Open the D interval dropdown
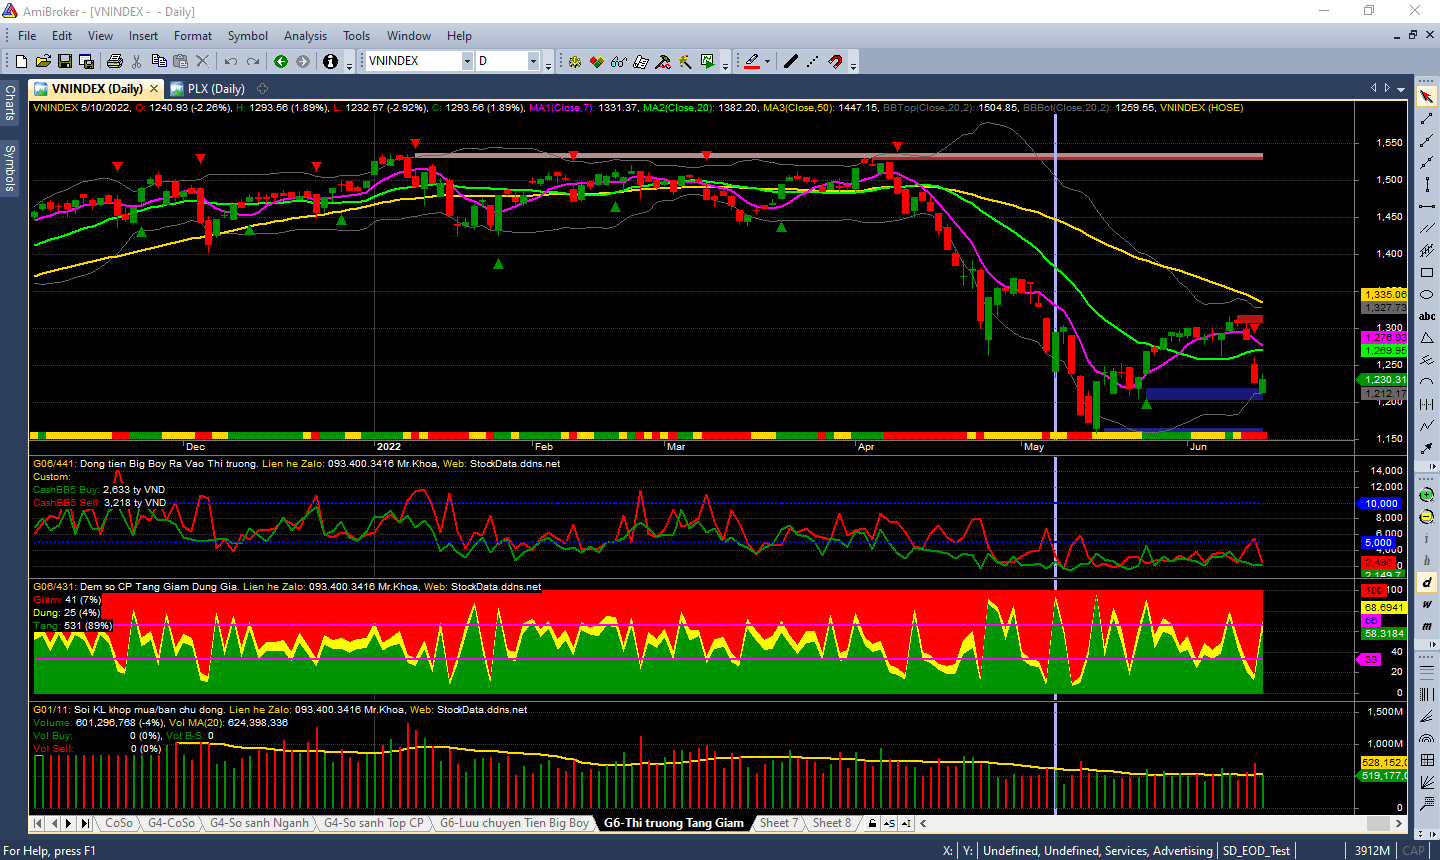 533,61
